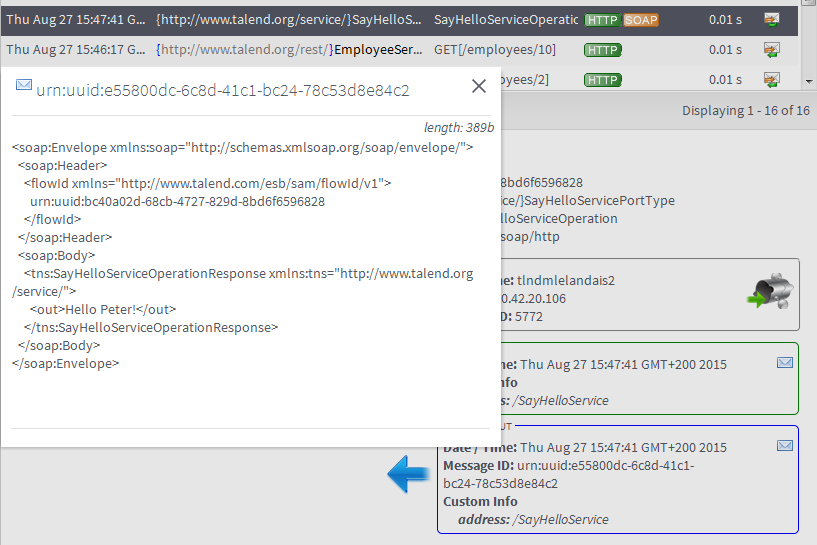
Task: Click 0.01 s duration in employees/10 row
Action: click(725, 50)
